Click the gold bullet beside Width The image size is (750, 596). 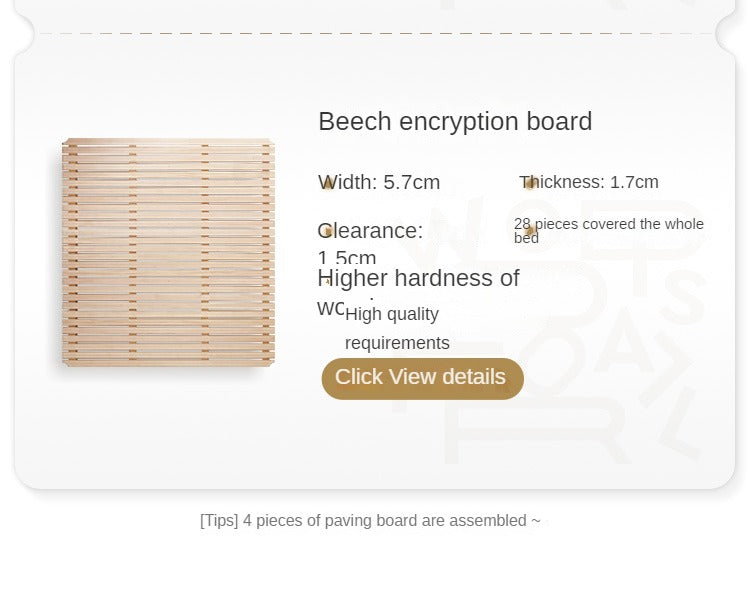click(328, 183)
